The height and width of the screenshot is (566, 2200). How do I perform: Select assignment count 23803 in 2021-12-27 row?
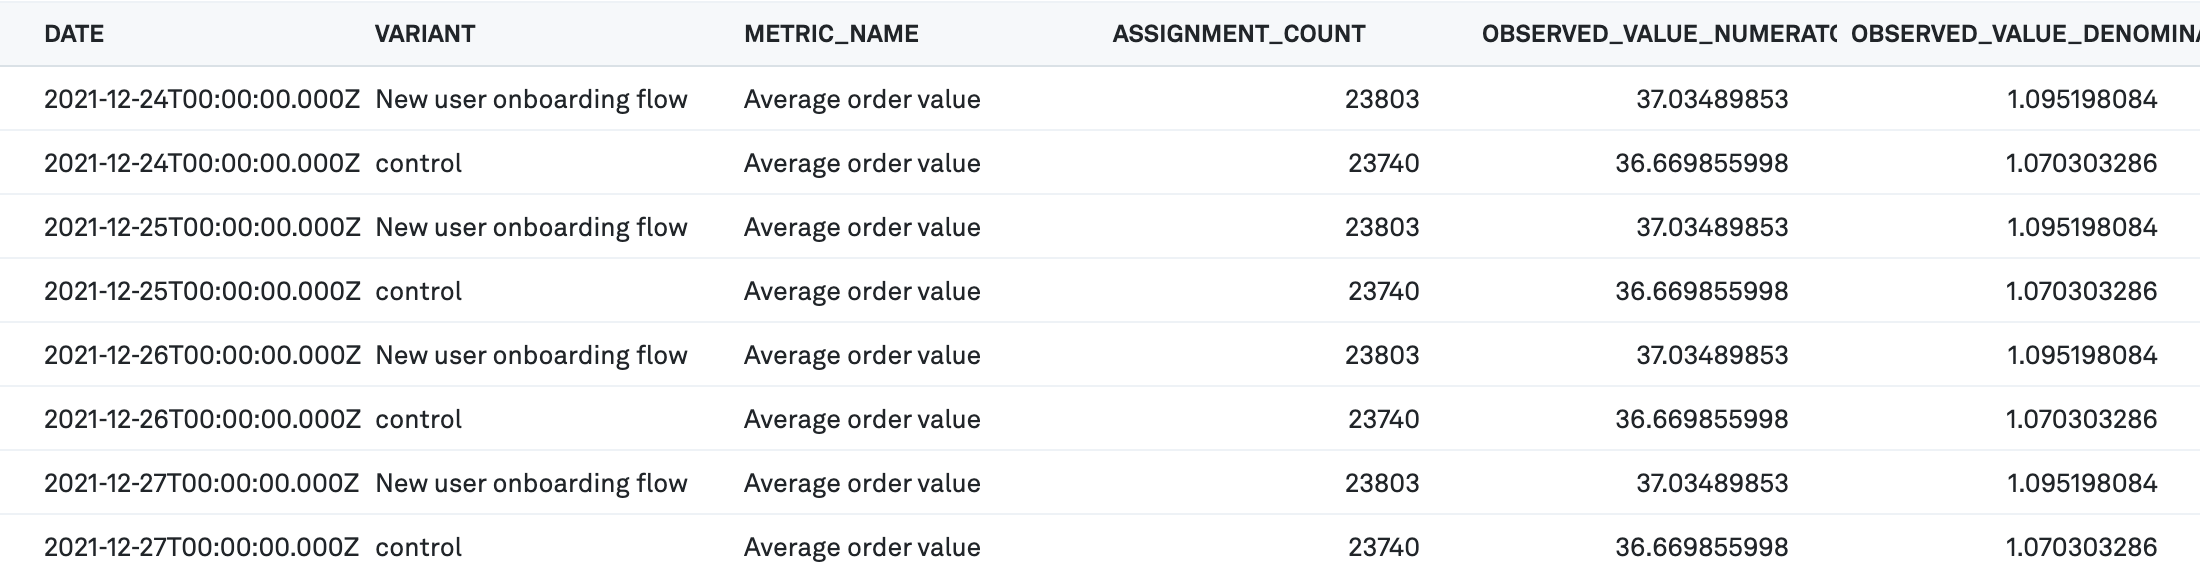click(1381, 483)
